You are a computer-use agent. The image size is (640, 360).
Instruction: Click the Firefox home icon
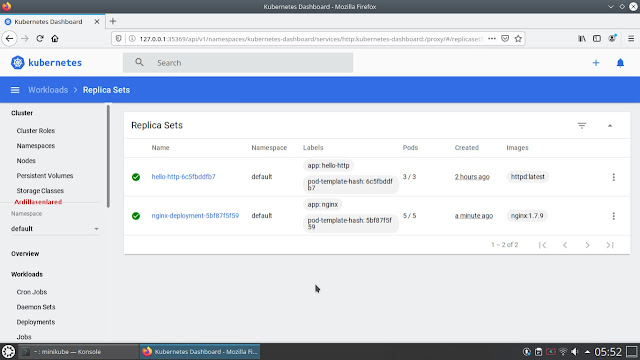click(x=55, y=38)
